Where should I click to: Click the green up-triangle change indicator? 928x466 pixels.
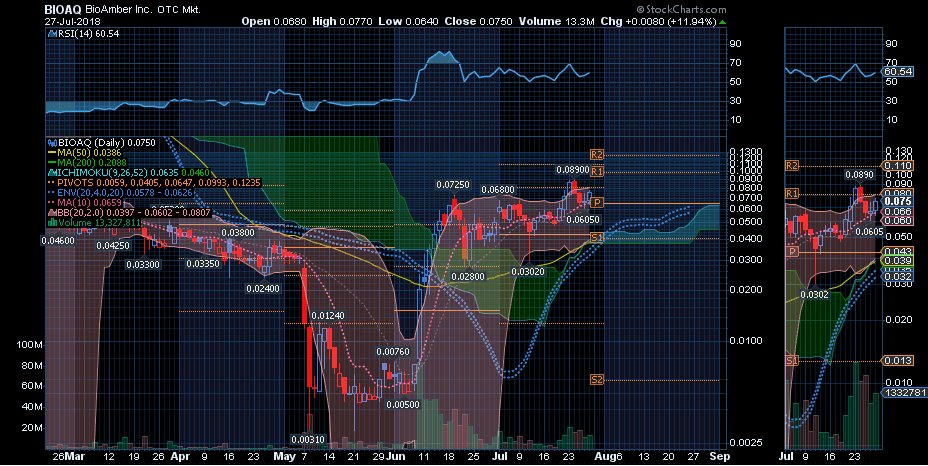coord(722,22)
